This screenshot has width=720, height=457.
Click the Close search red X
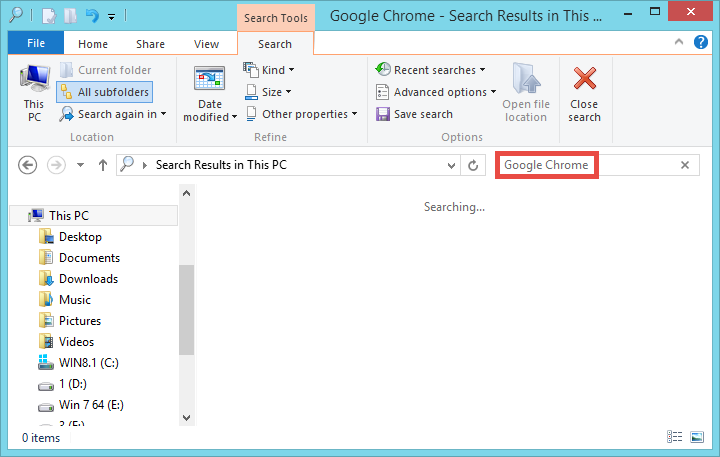585,78
